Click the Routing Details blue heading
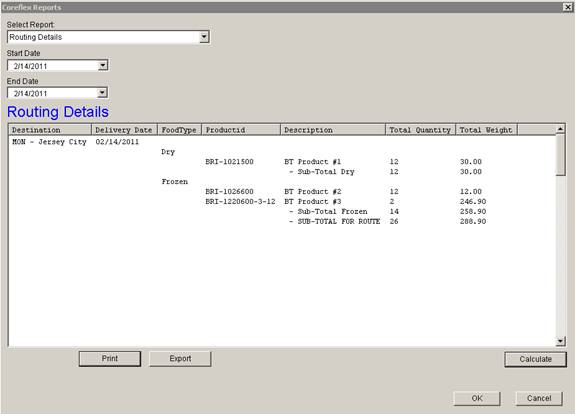Screen dimensions: 575x414 pyautogui.click(x=58, y=112)
